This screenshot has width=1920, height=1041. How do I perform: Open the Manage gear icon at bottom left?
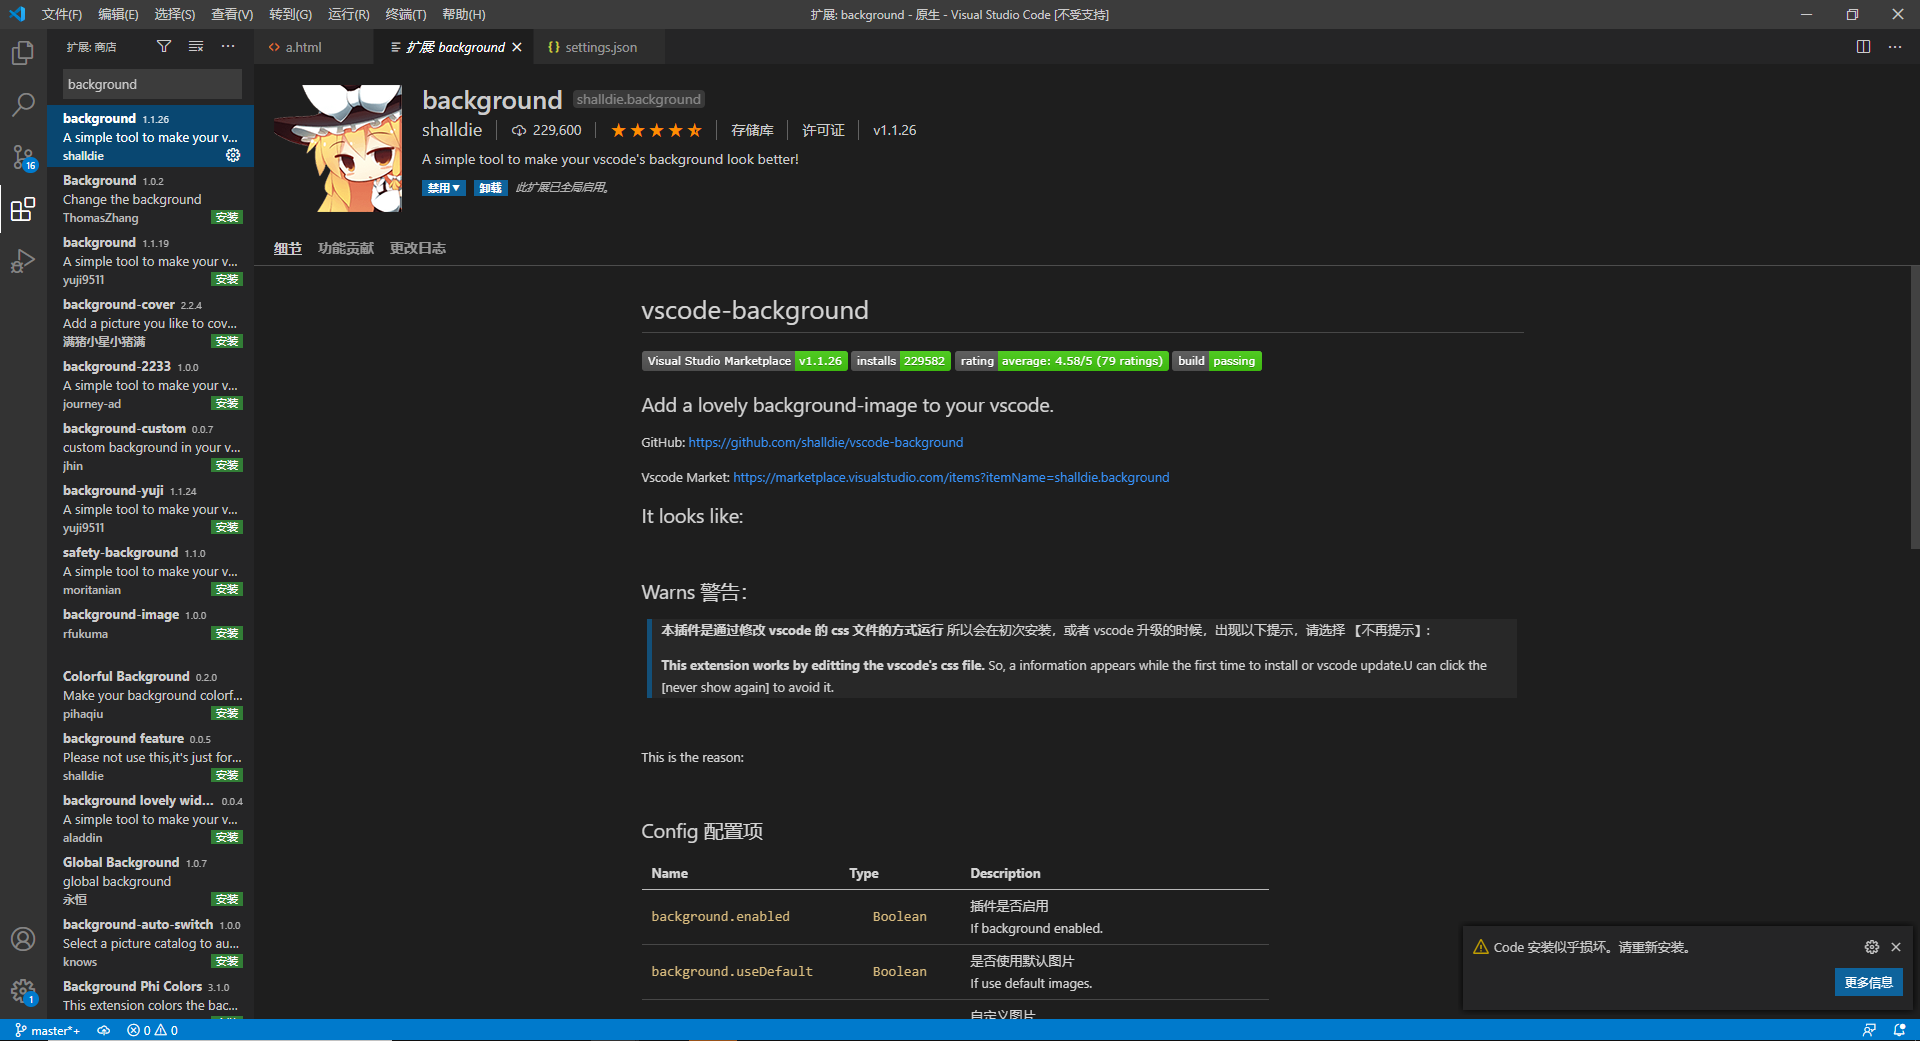tap(22, 992)
